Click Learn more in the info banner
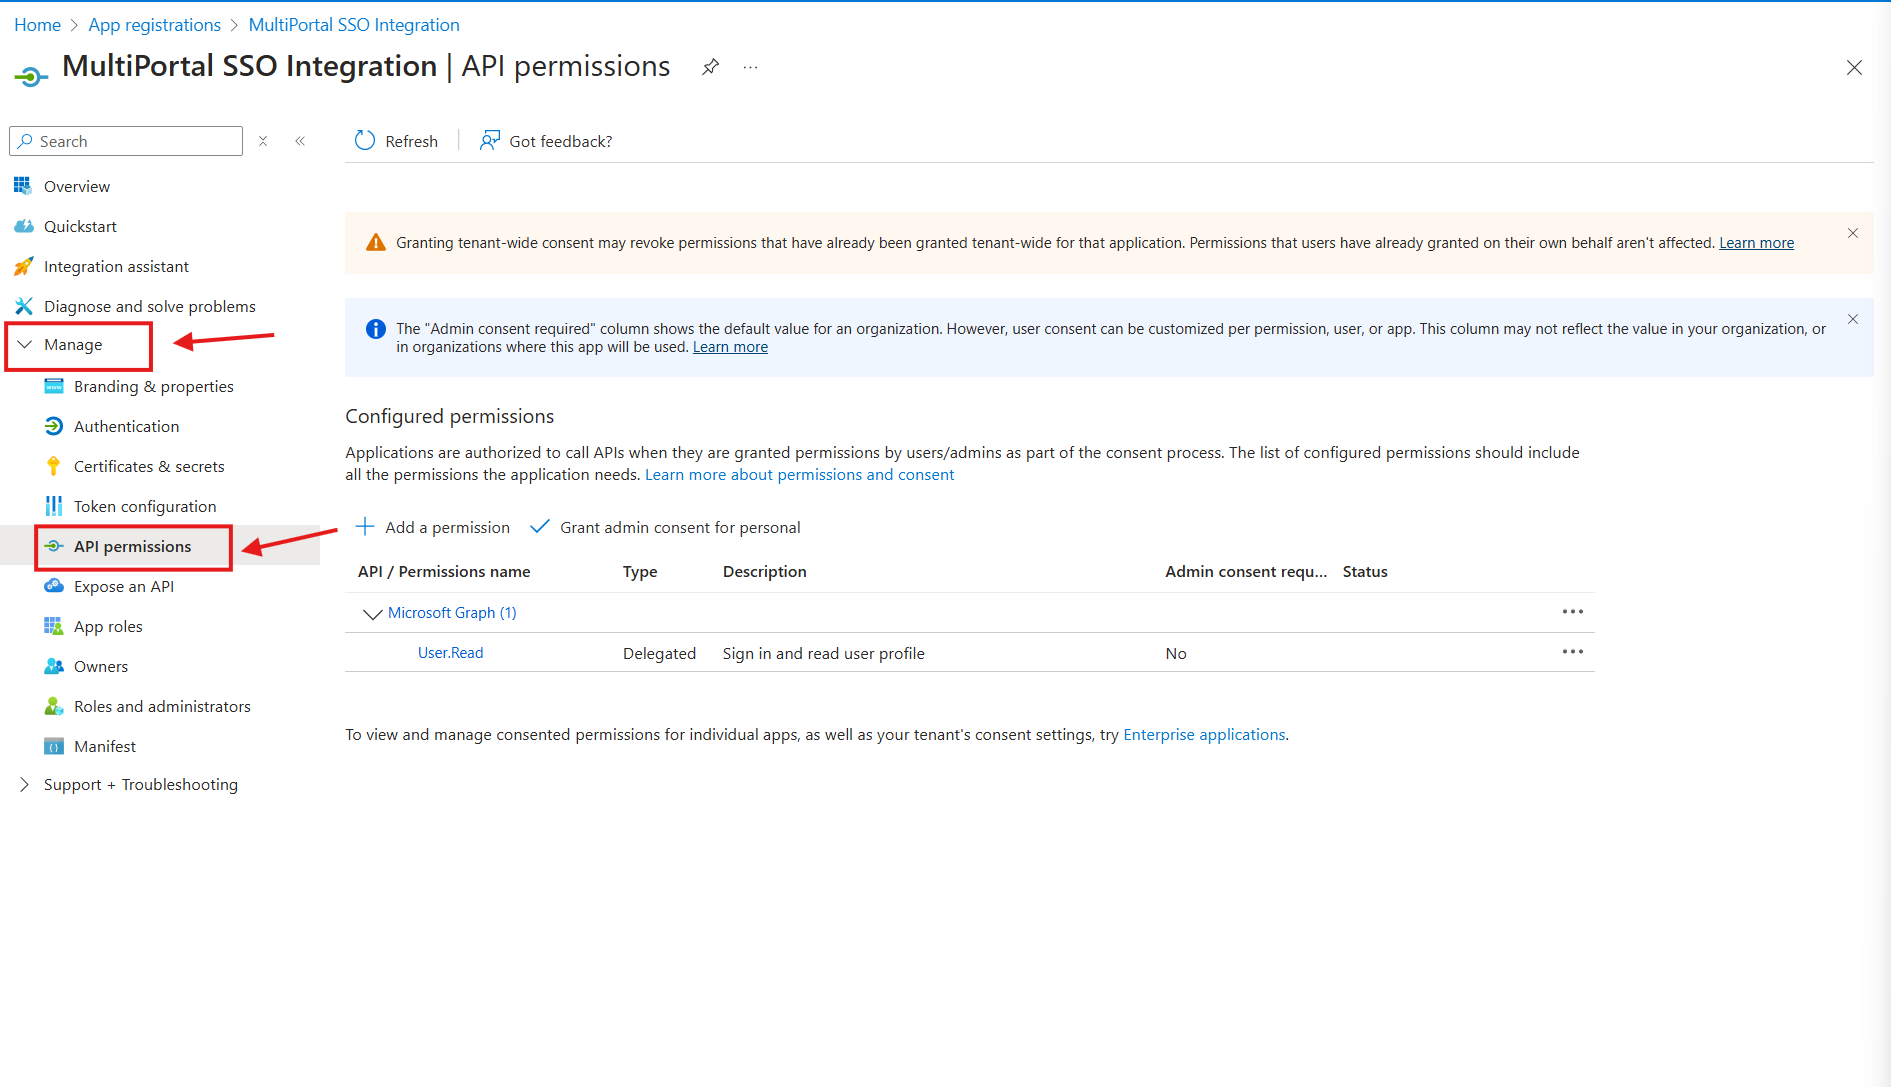The height and width of the screenshot is (1087, 1891). [x=730, y=347]
